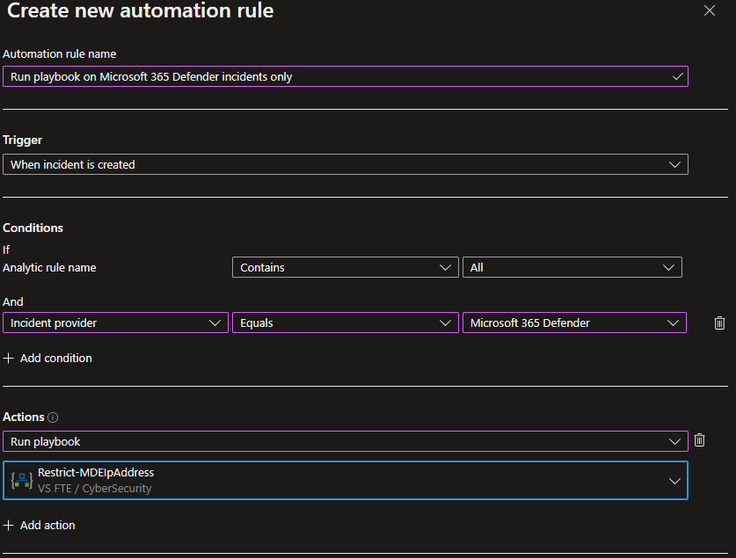Expand the Restrict-MDEIpAddress playbook selector chevron
736x558 pixels.
[673, 481]
